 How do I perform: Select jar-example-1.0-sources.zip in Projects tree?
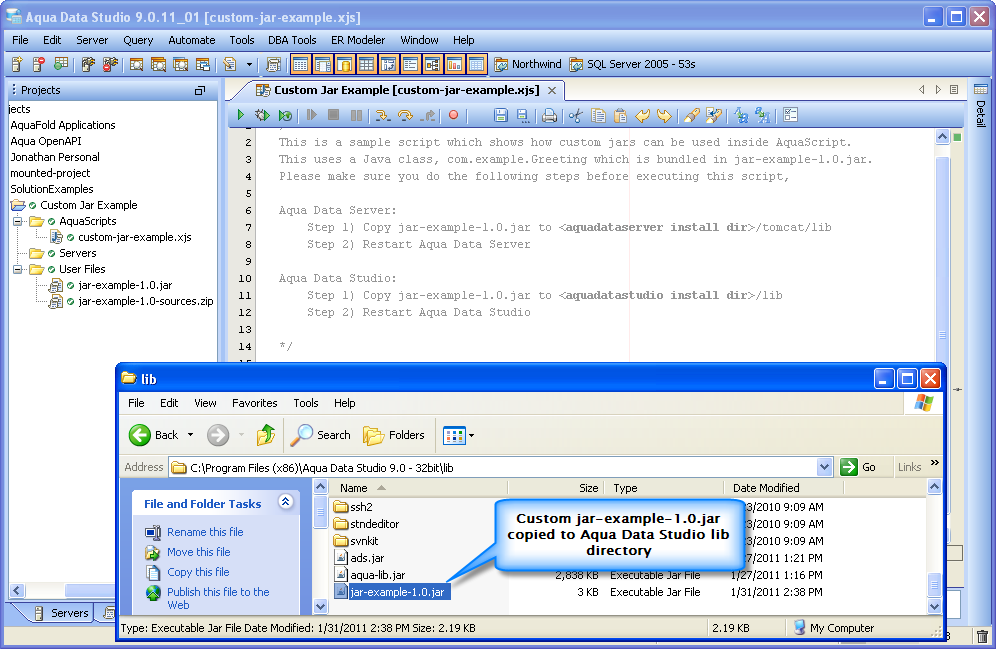point(145,301)
